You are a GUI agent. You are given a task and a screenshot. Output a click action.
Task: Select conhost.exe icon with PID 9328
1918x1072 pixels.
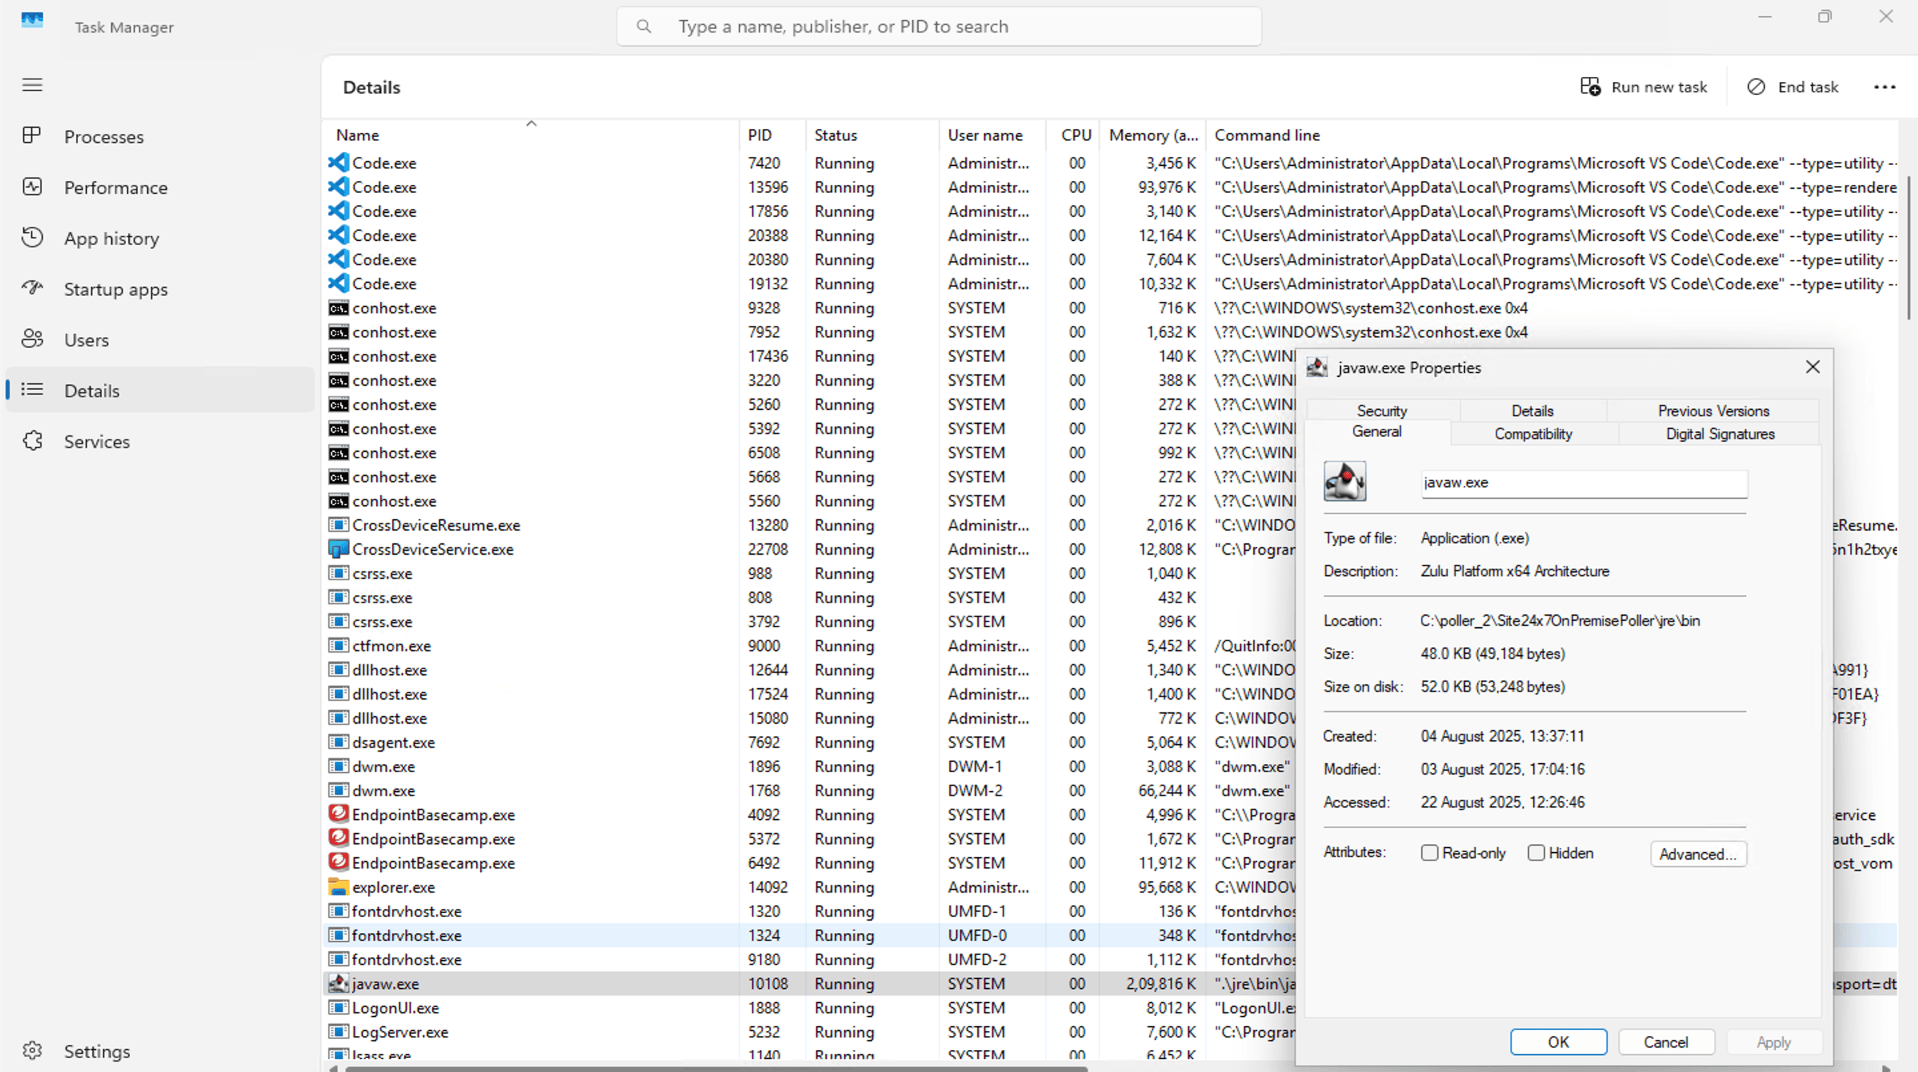click(339, 308)
